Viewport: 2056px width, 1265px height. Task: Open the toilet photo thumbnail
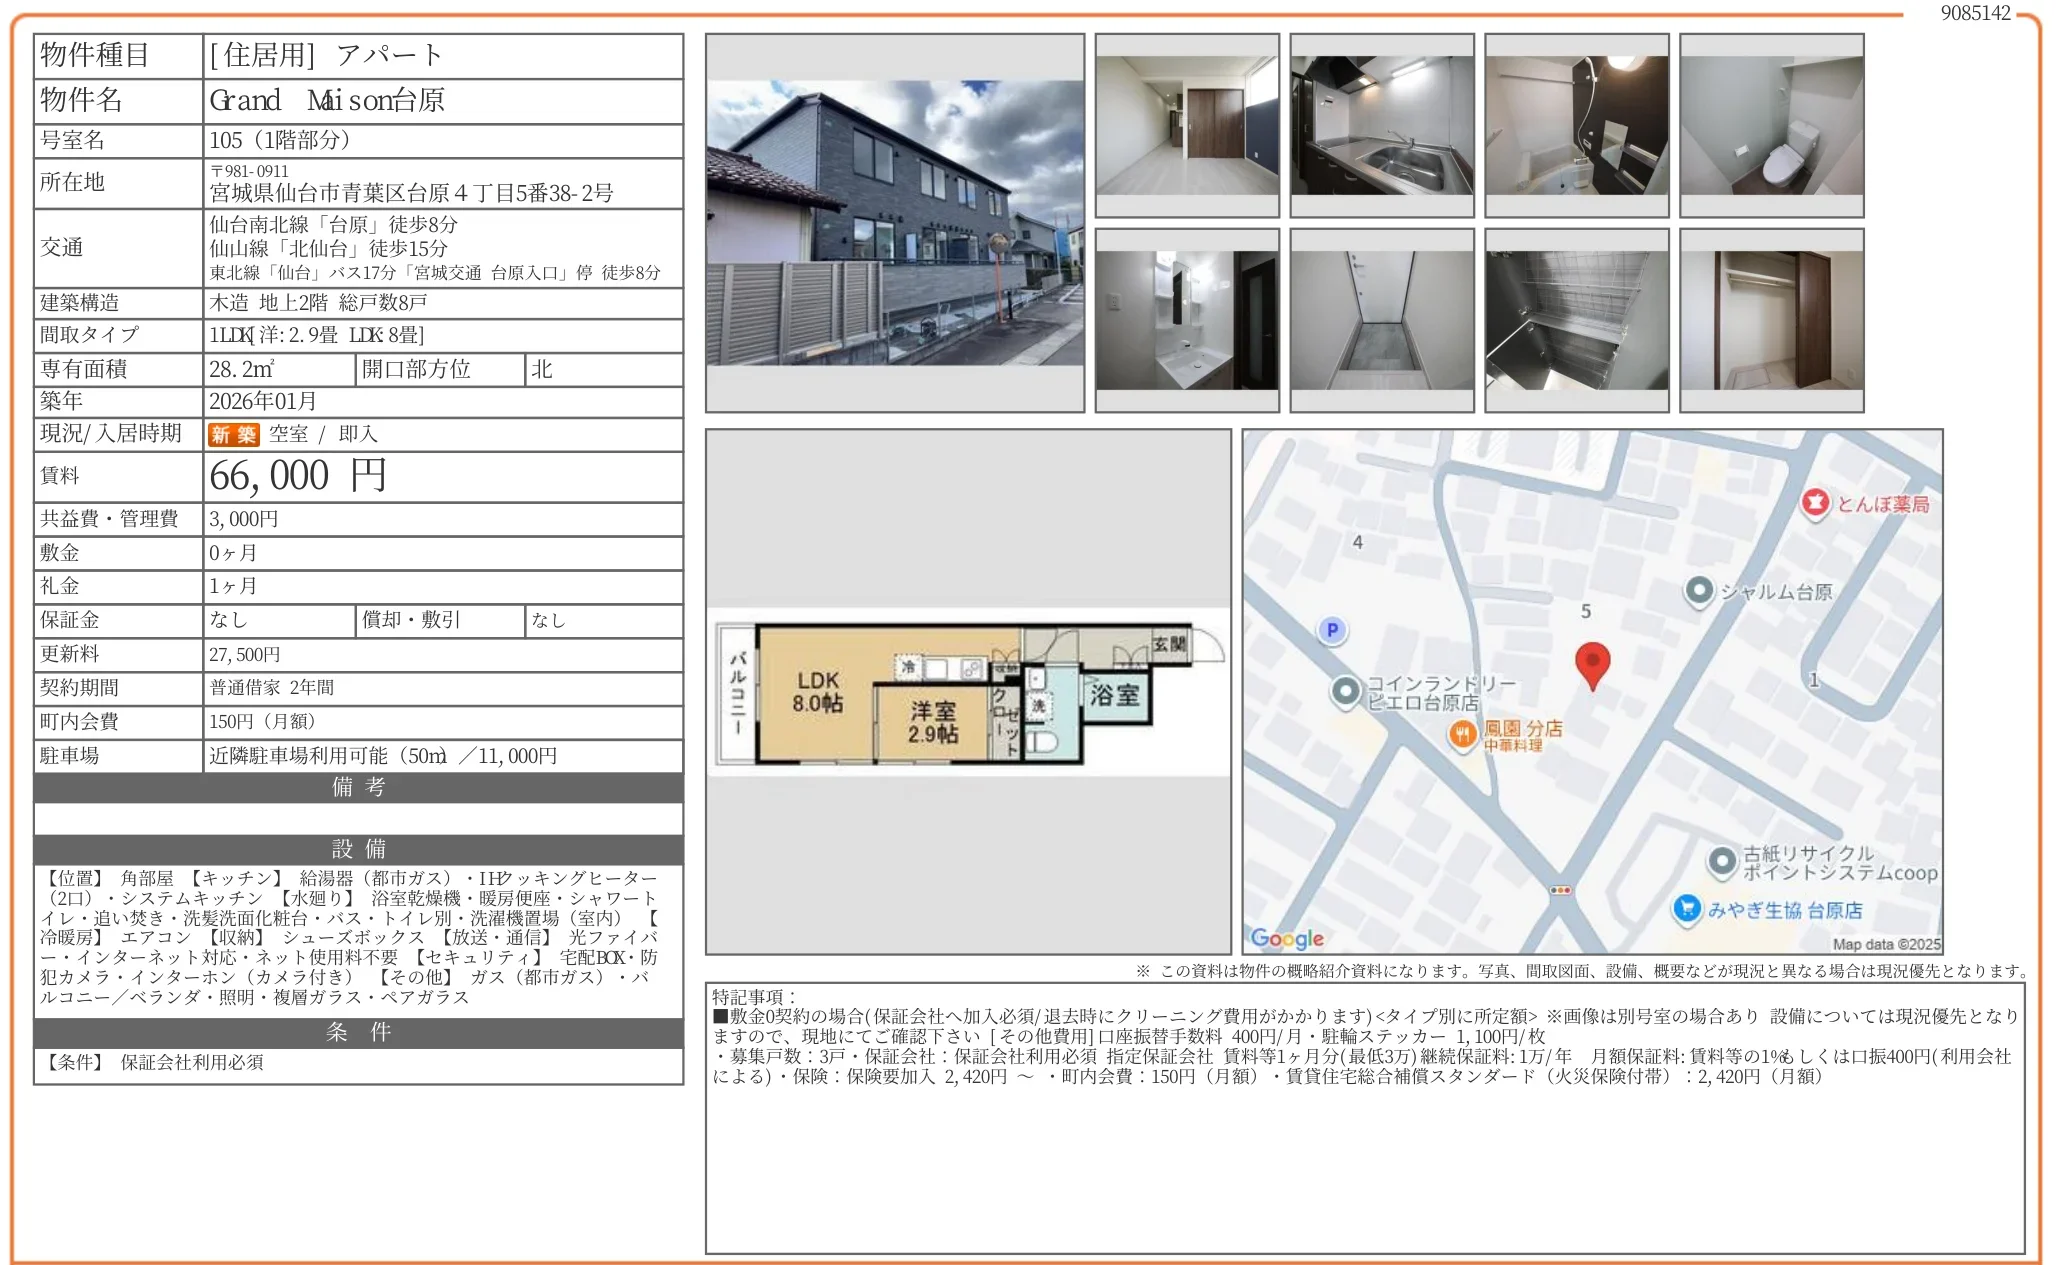click(x=1771, y=125)
